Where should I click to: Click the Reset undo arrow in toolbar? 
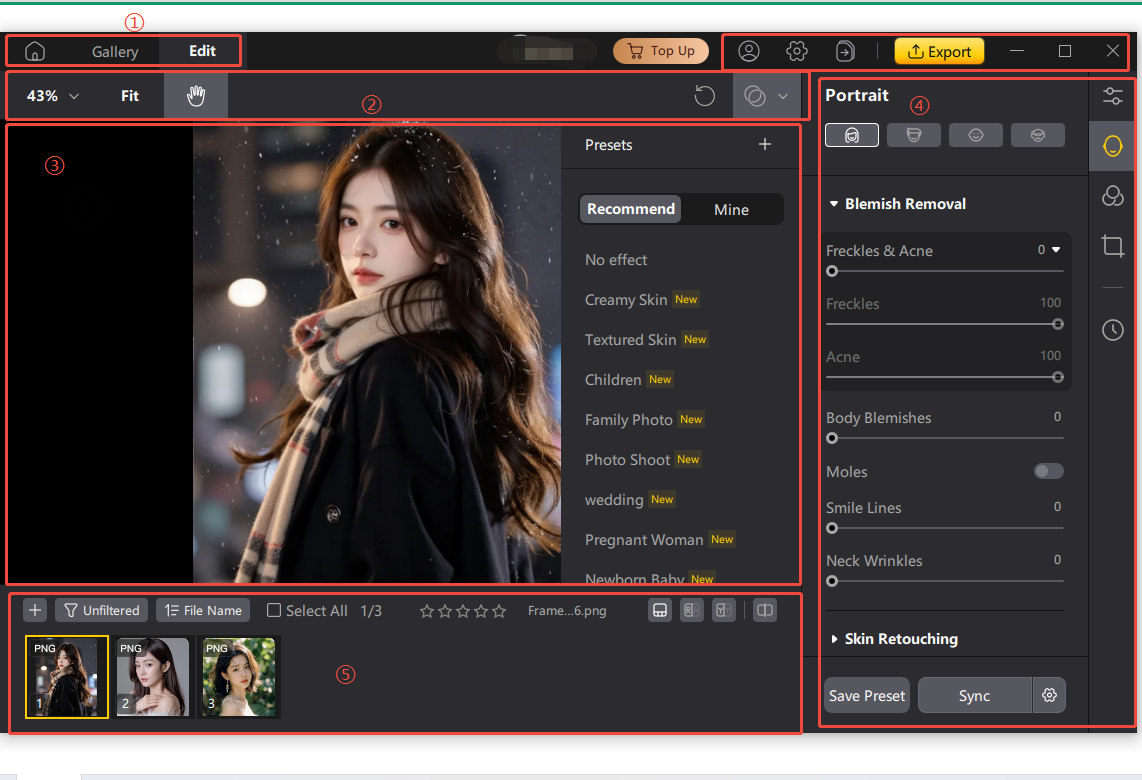[704, 95]
